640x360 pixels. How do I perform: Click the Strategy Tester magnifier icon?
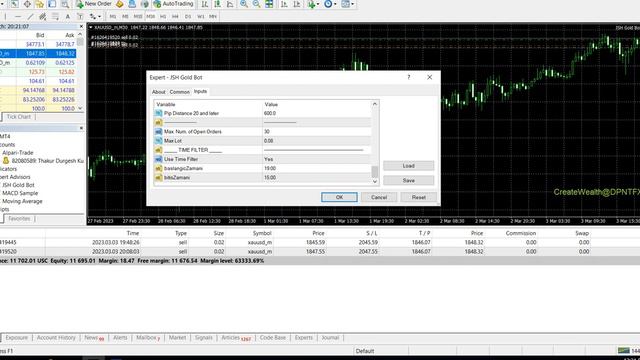tap(65, 4)
